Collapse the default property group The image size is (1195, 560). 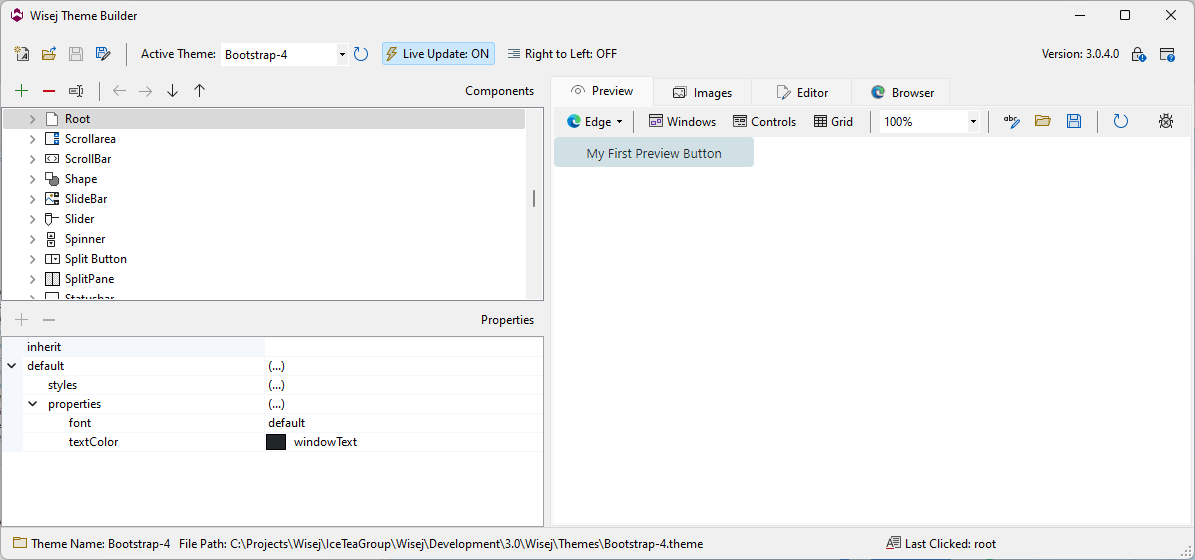(x=11, y=366)
